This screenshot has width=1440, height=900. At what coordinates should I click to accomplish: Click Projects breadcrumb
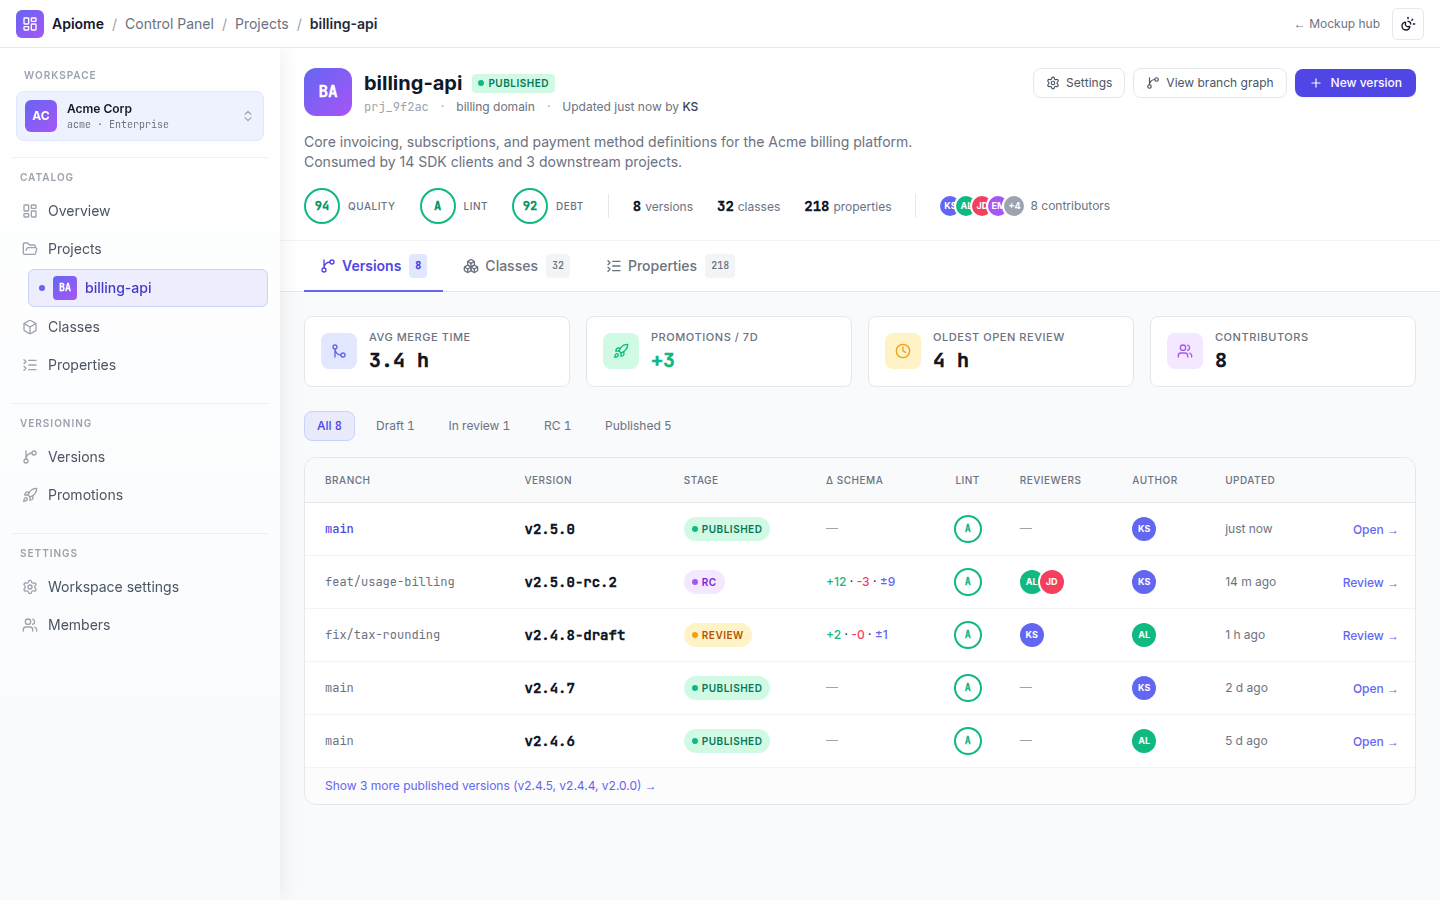click(x=262, y=24)
